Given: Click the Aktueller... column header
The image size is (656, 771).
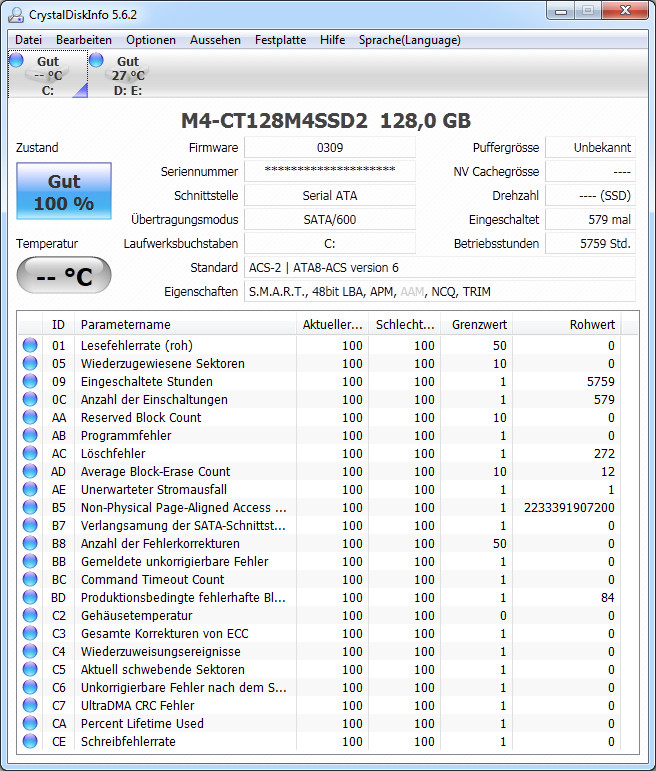Looking at the screenshot, I should click(x=332, y=325).
